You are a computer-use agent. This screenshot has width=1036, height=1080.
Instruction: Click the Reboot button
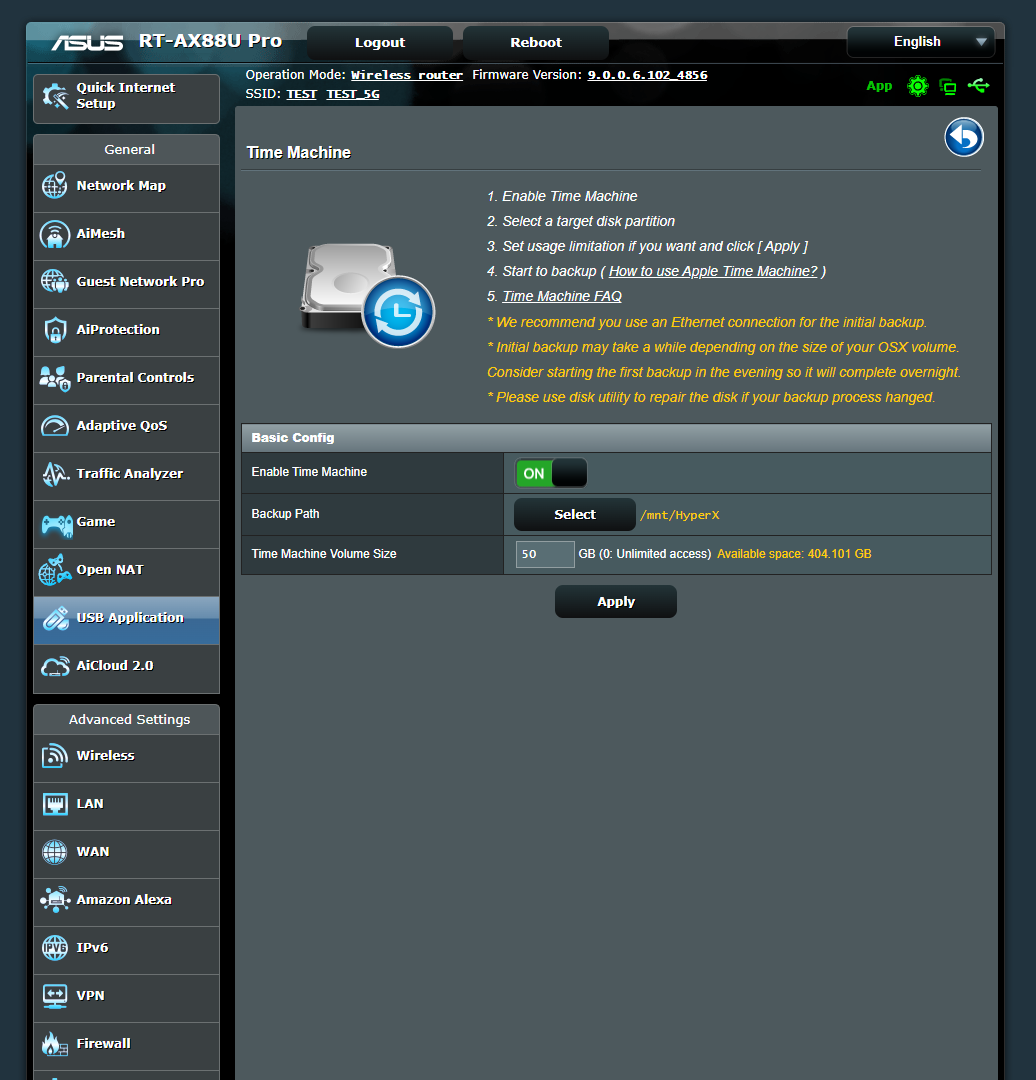pyautogui.click(x=536, y=43)
